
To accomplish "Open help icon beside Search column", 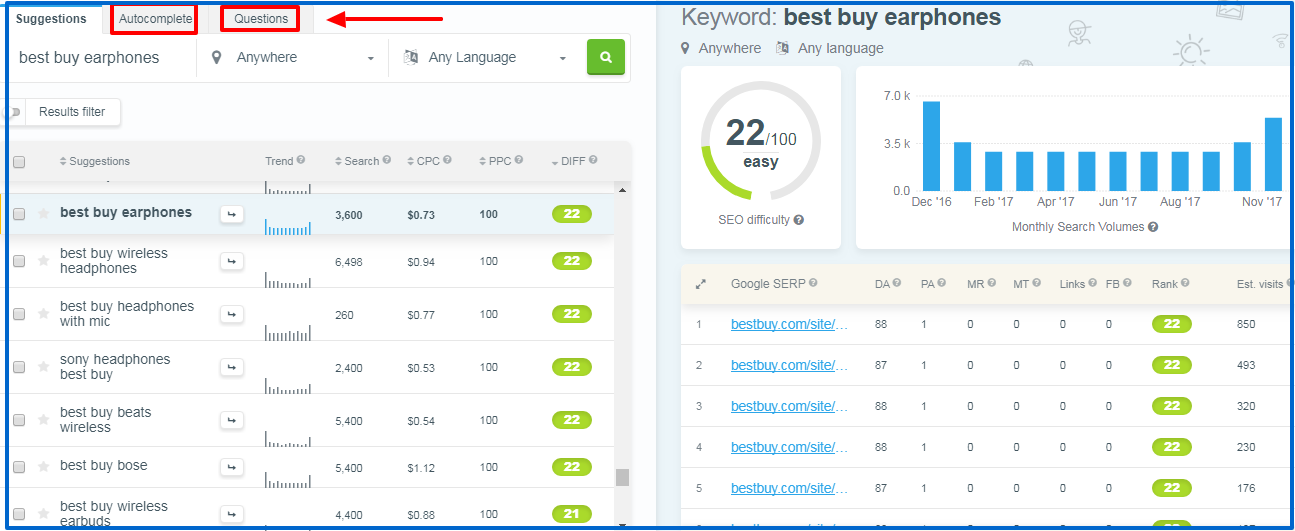I will click(x=388, y=160).
